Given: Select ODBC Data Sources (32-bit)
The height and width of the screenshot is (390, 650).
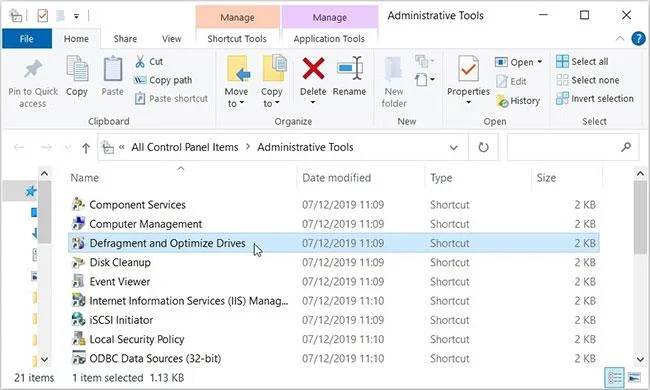Looking at the screenshot, I should 334,358.
